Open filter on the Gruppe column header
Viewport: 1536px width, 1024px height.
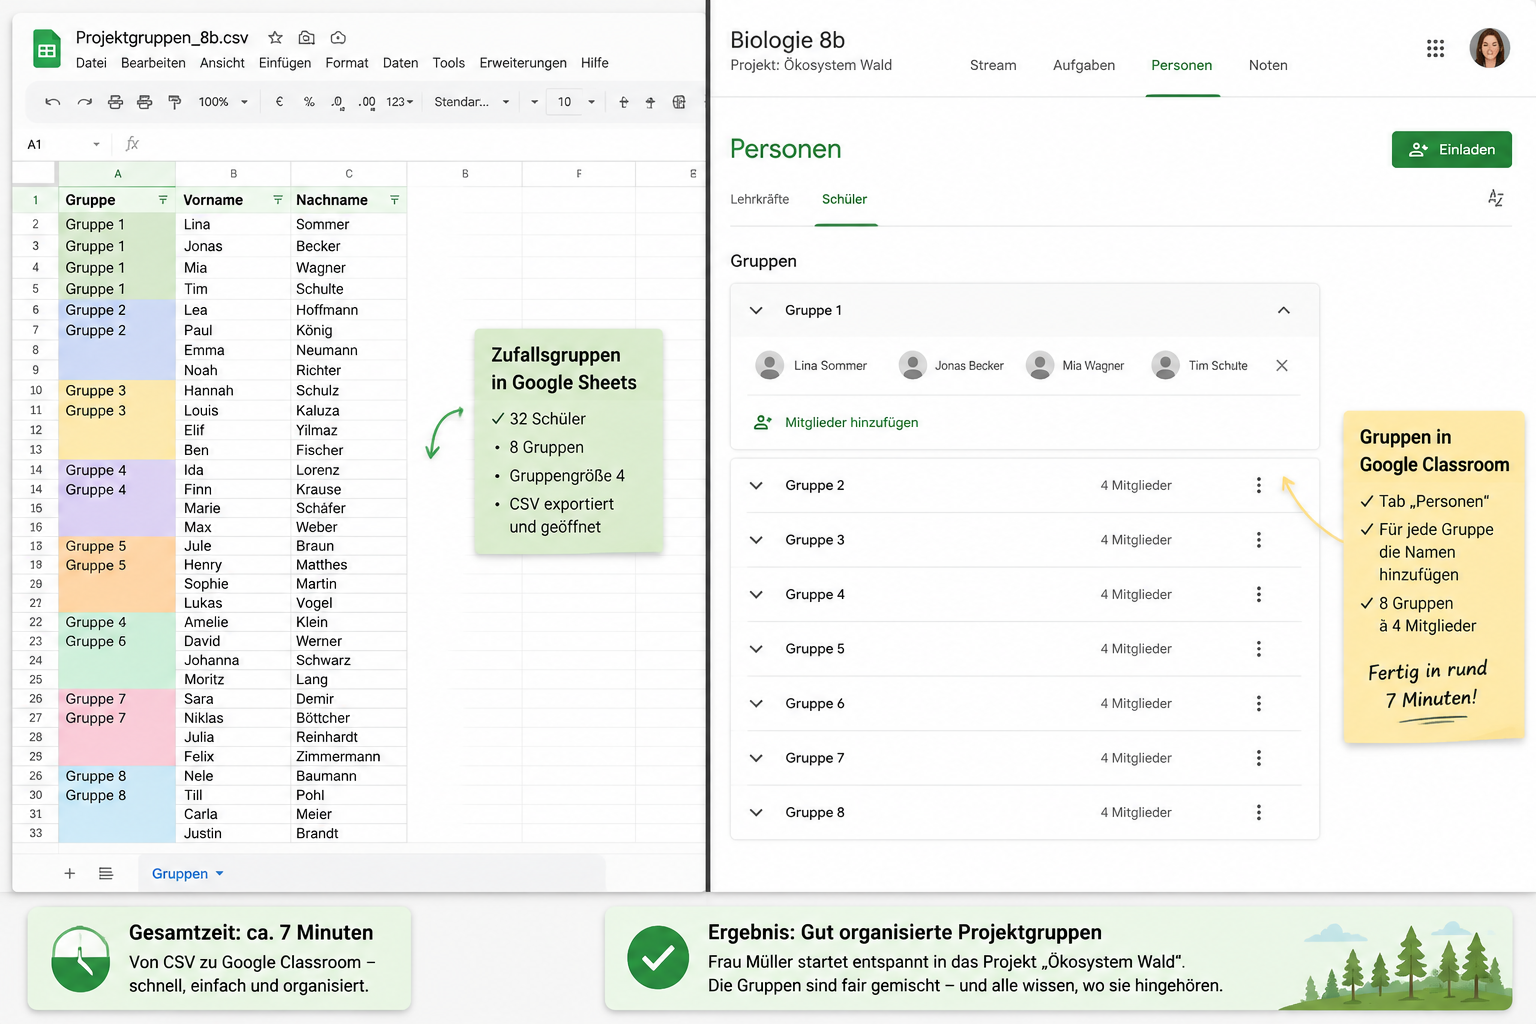163,200
